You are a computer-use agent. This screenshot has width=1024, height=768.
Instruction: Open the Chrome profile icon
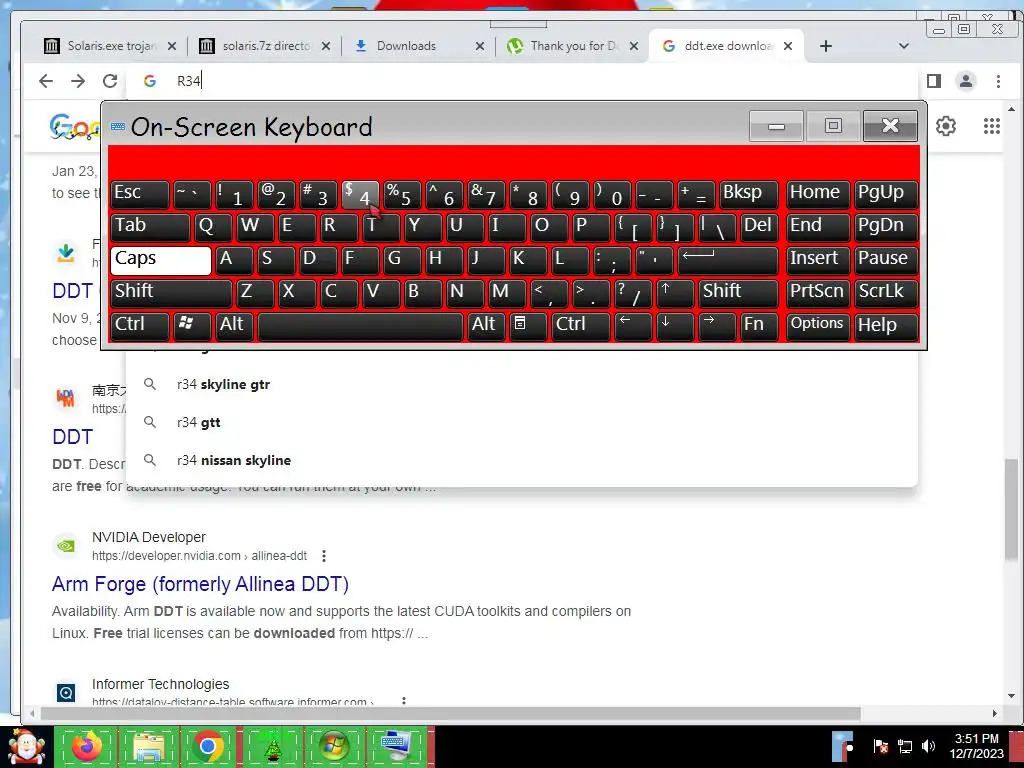point(965,81)
